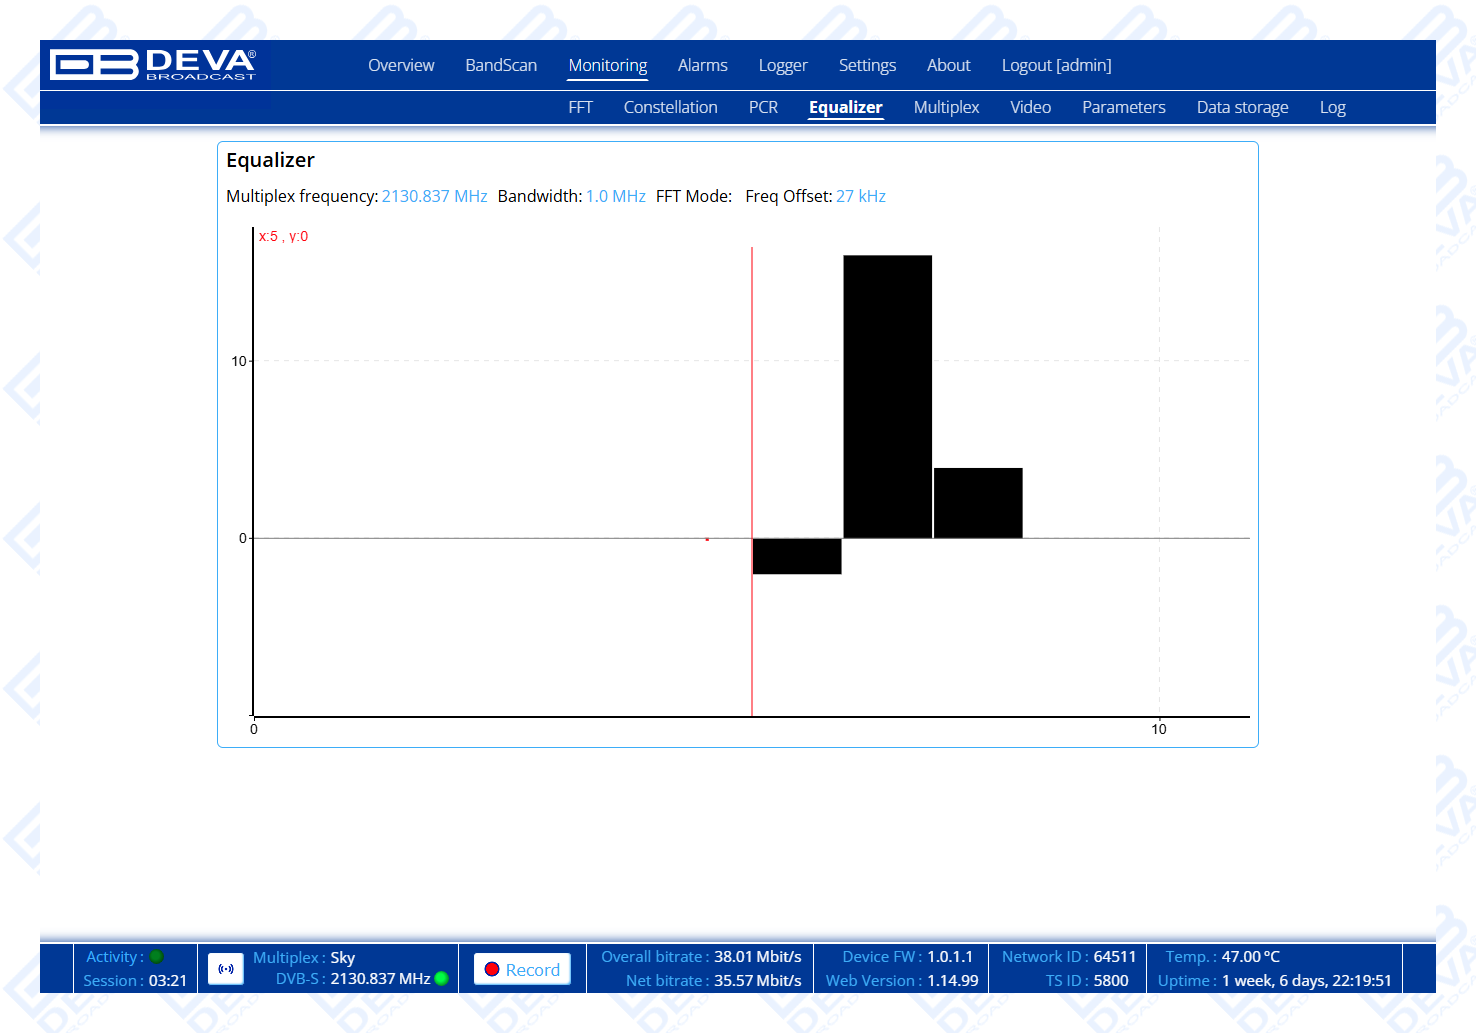The image size is (1476, 1033).
Task: Click the tallest black bar in equalizer chart
Action: tap(887, 396)
